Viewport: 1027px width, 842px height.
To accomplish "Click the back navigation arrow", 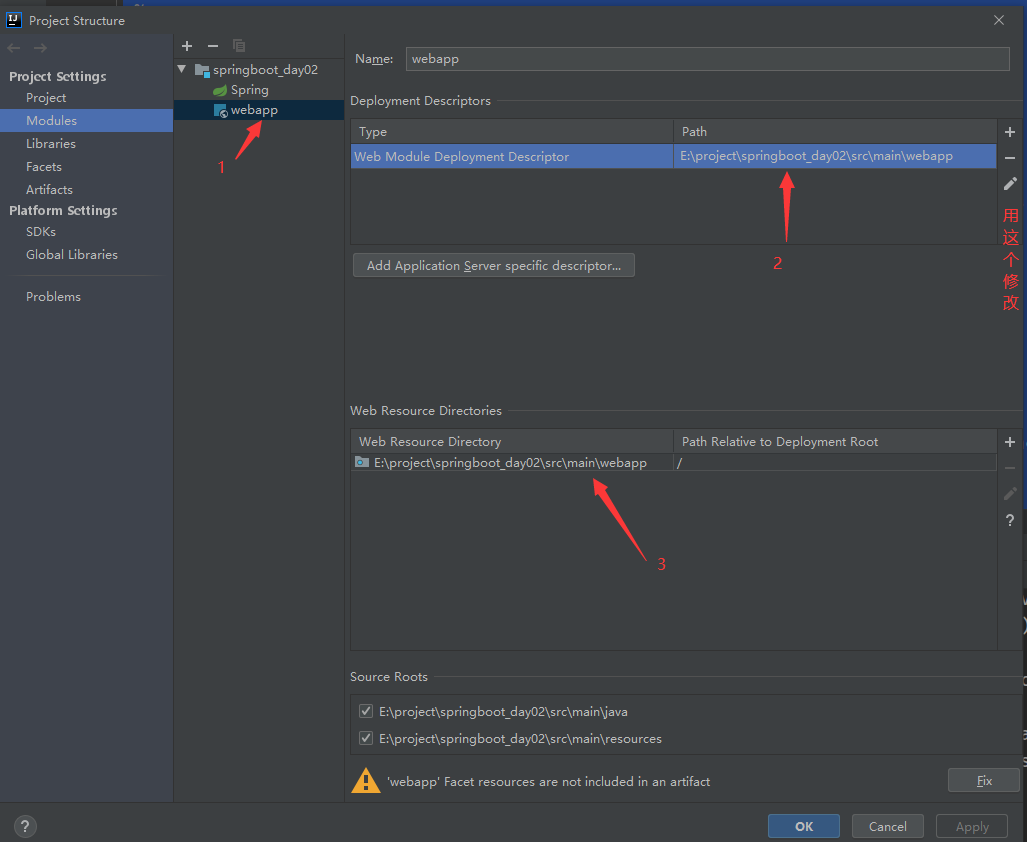I will pyautogui.click(x=14, y=48).
